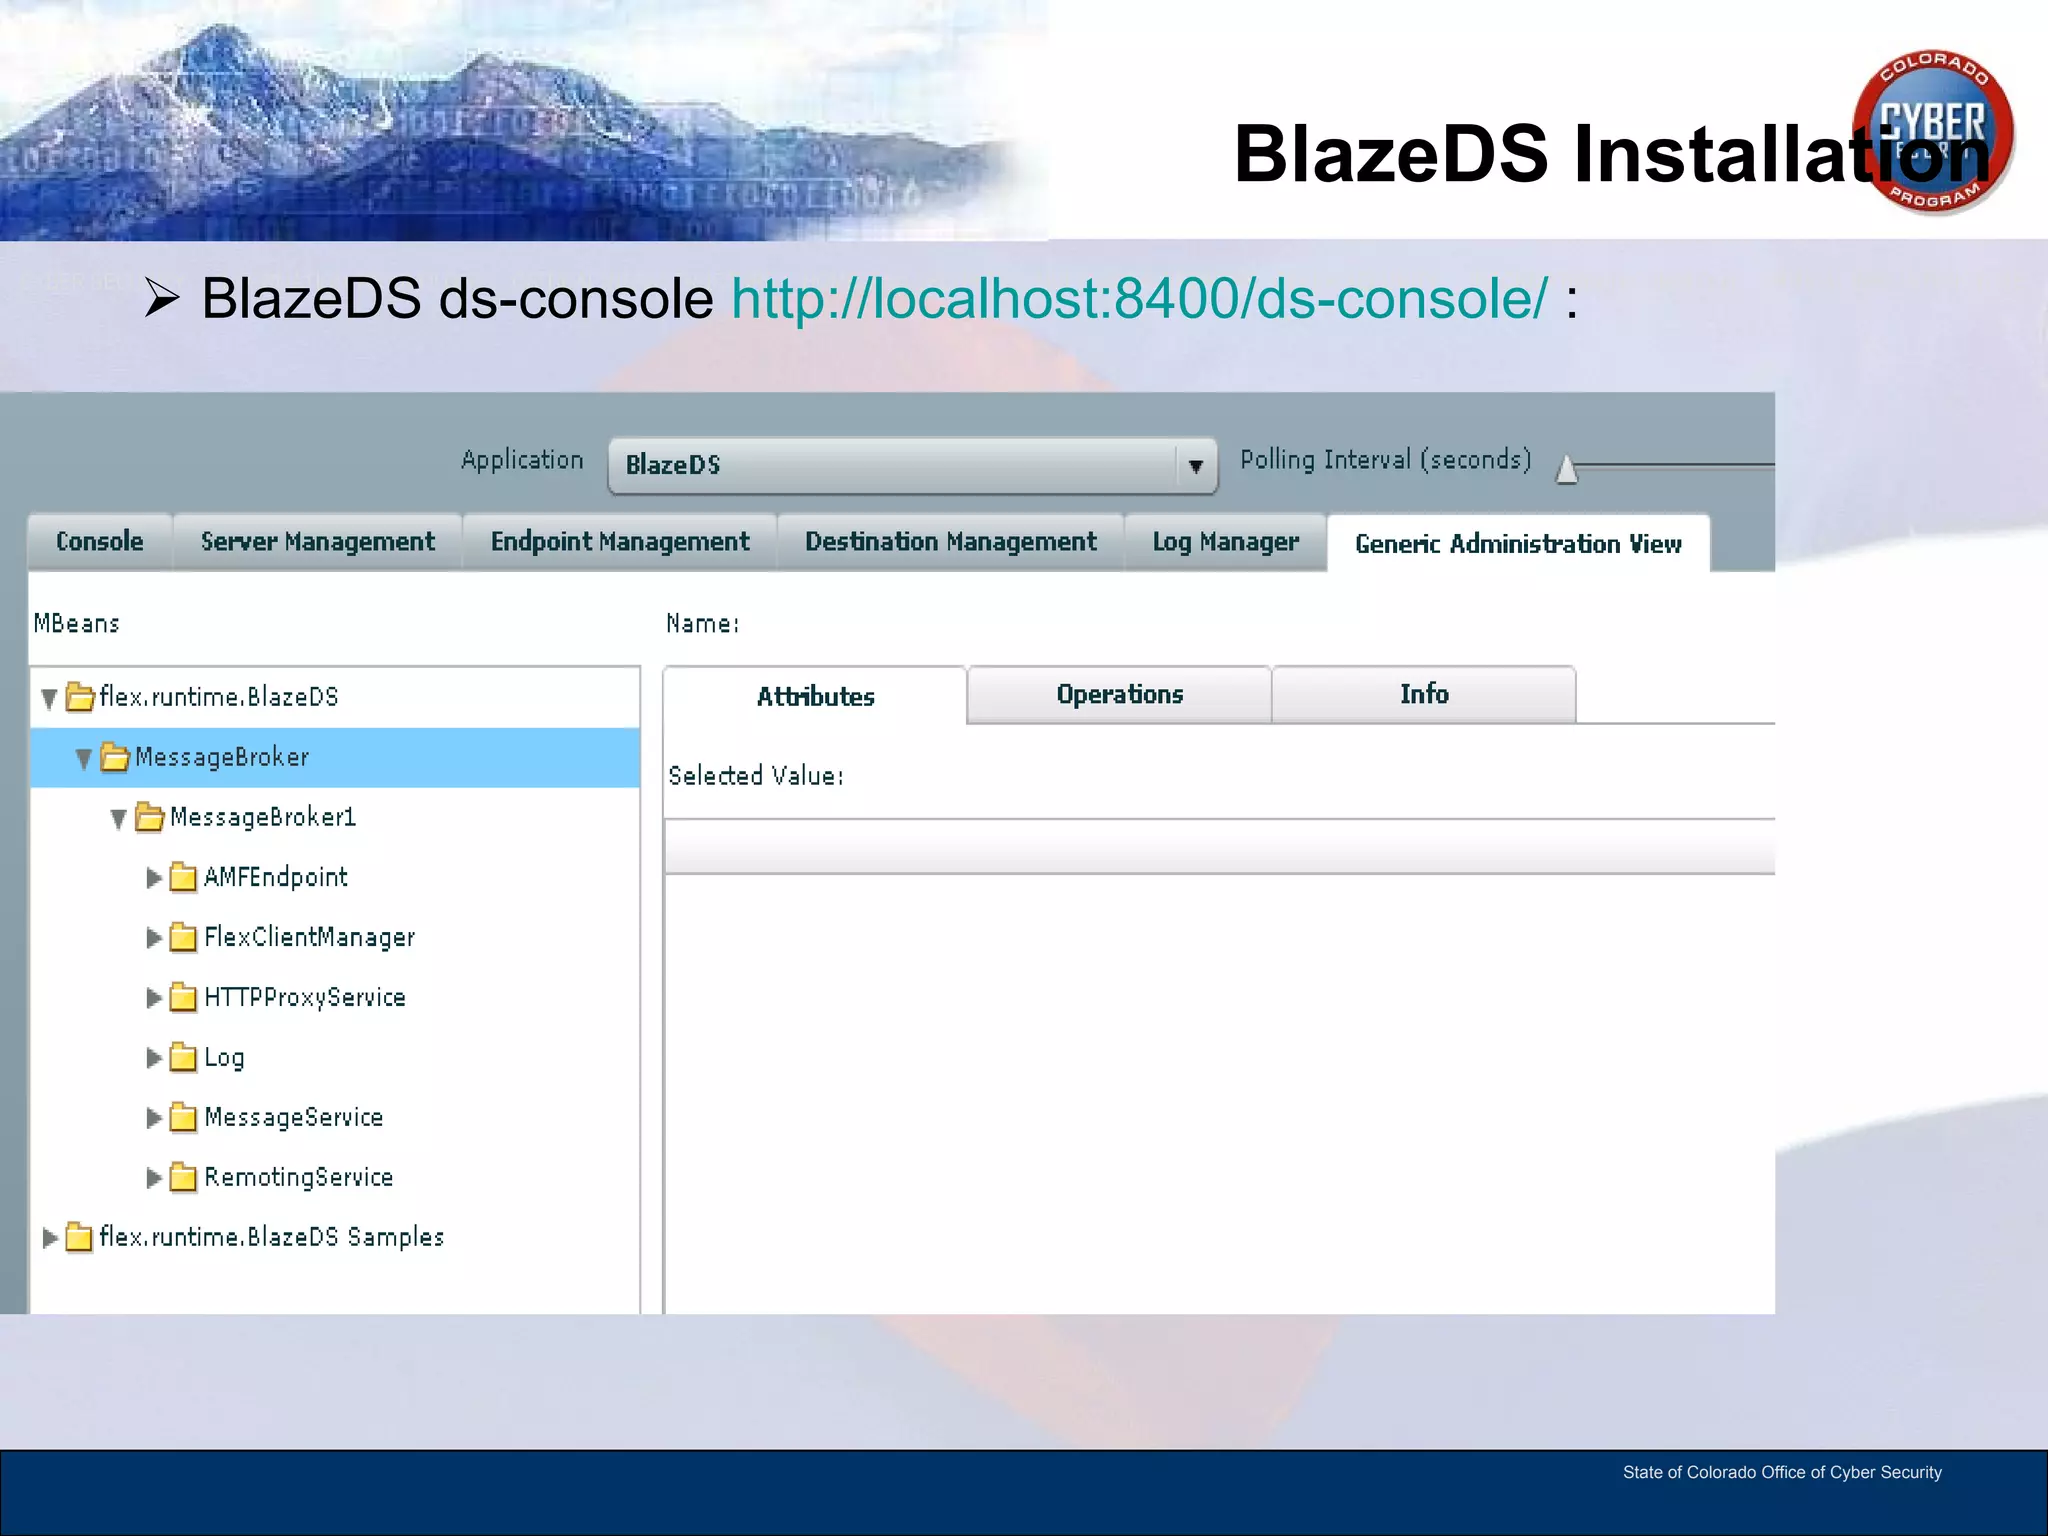2048x1536 pixels.
Task: Select the FlexClientManager label
Action: pos(309,937)
